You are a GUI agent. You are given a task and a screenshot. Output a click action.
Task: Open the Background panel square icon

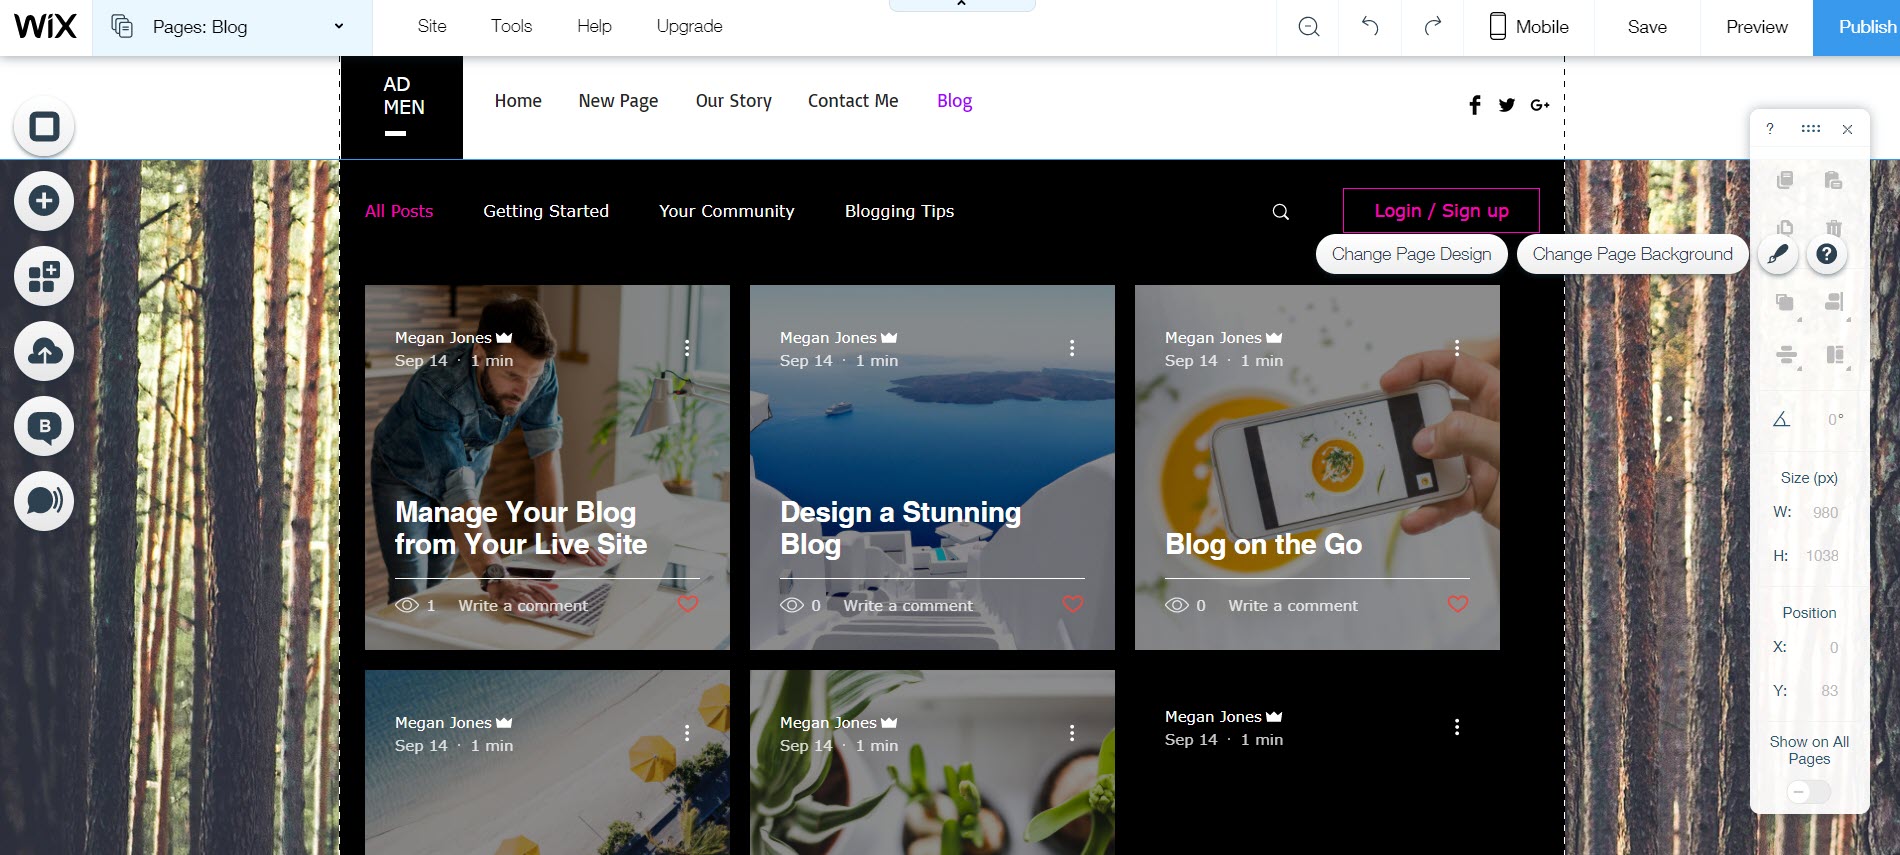(44, 126)
